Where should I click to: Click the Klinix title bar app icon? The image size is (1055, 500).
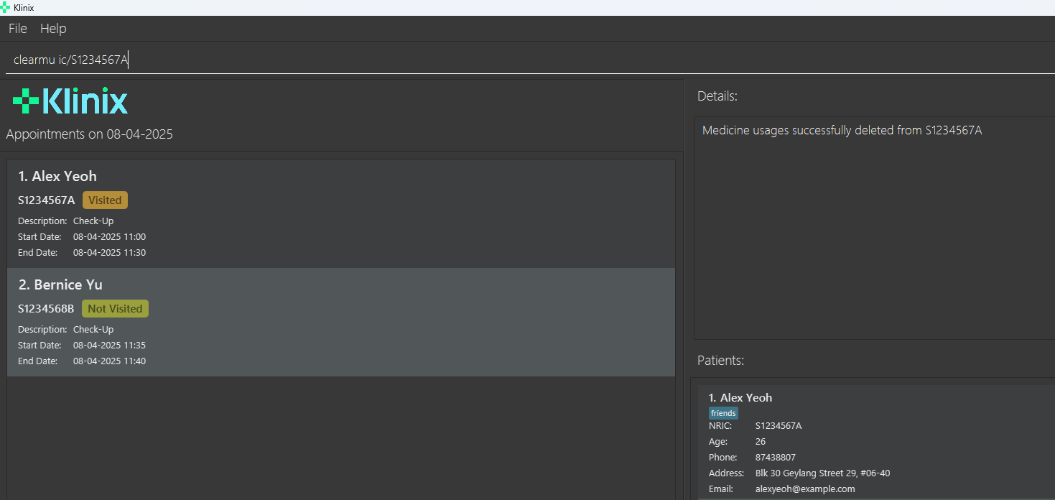tap(6, 7)
